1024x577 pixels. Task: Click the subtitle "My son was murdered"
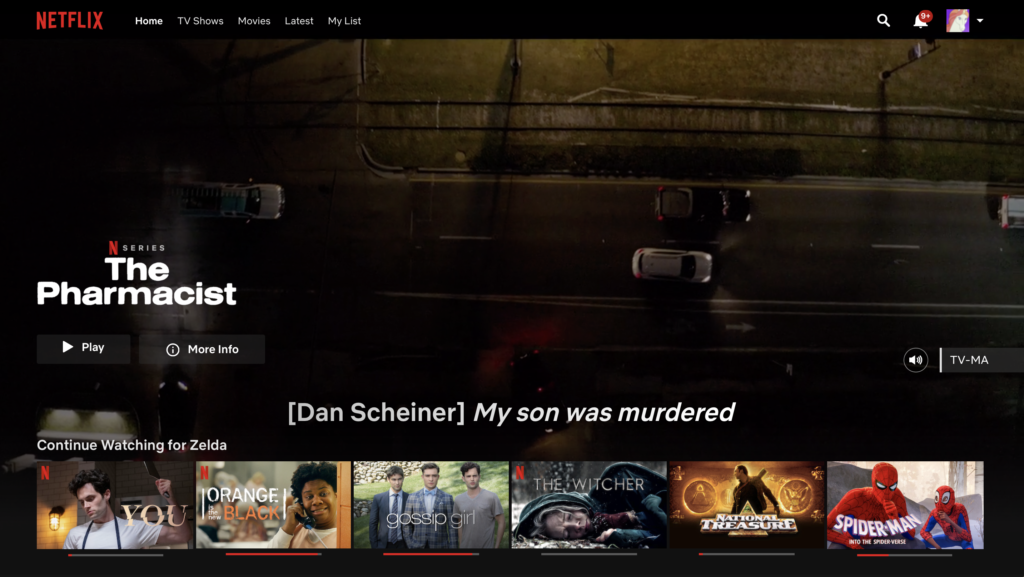coord(604,413)
